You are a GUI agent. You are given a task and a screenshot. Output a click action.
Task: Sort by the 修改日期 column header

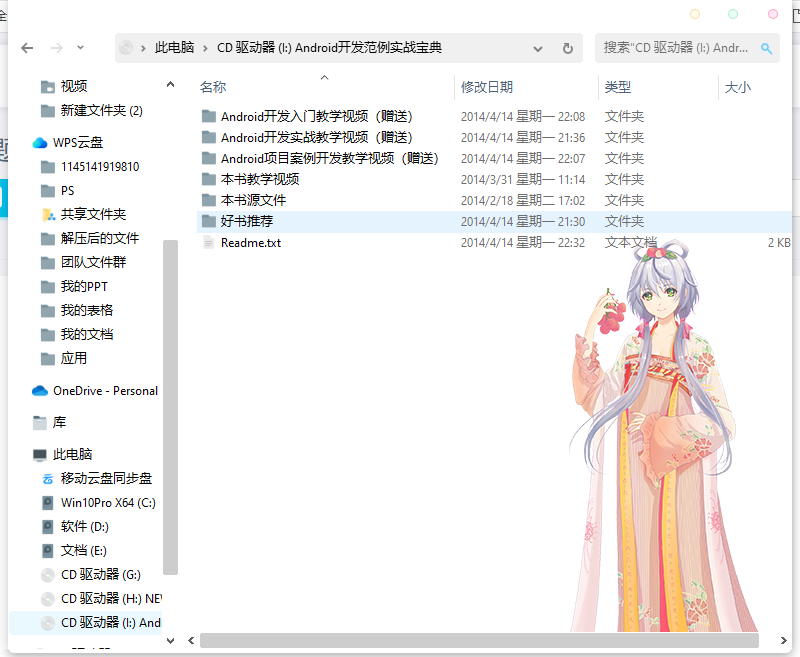coord(487,87)
